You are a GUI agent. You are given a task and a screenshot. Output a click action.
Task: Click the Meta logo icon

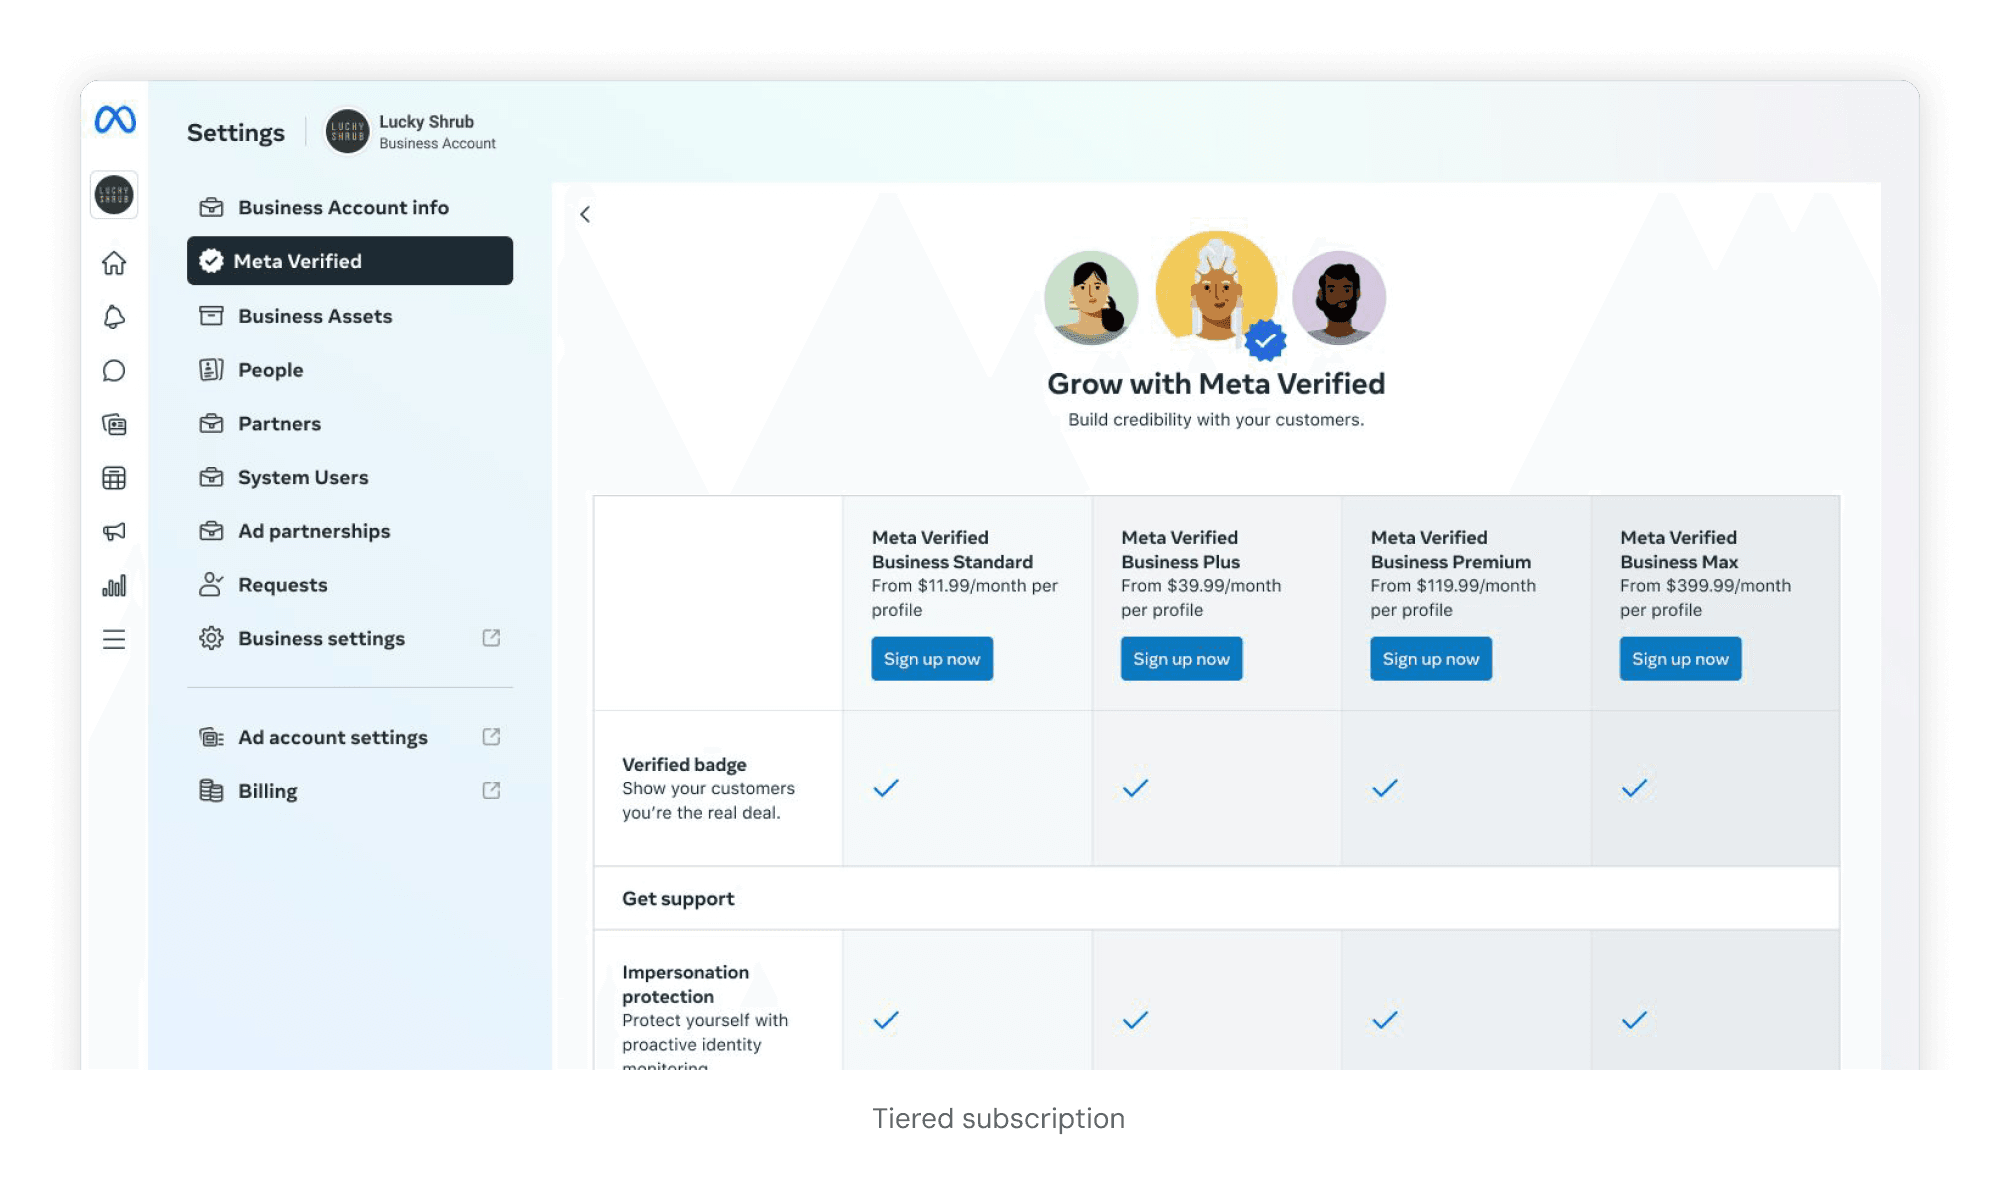pyautogui.click(x=115, y=120)
